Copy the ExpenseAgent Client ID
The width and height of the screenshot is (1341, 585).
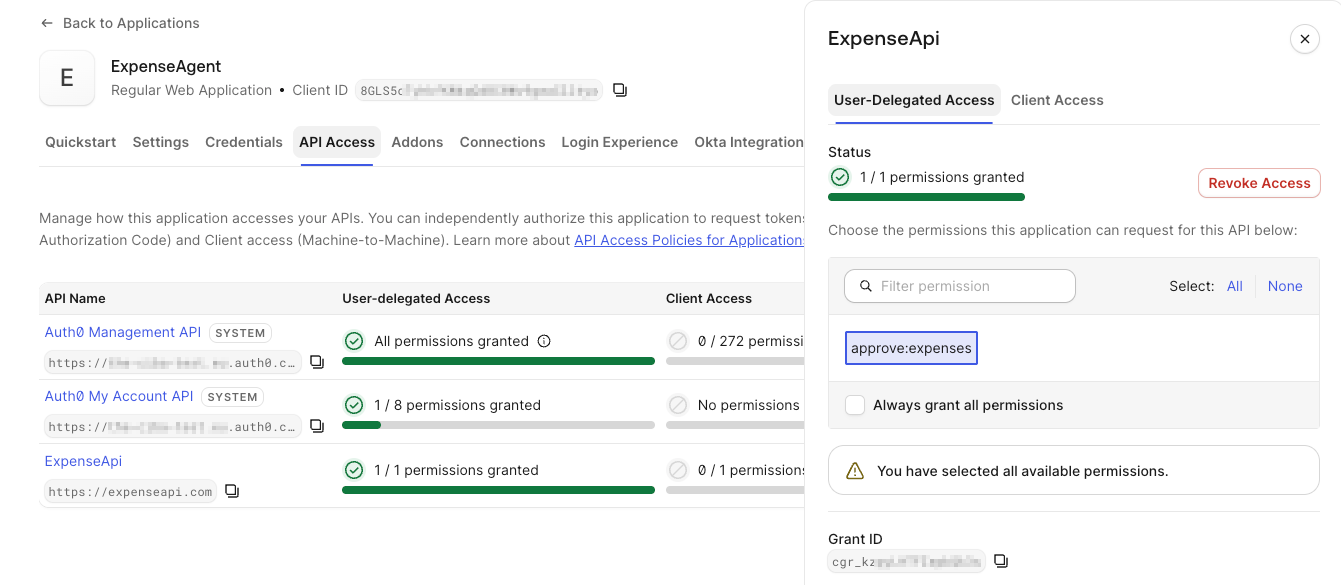click(620, 90)
